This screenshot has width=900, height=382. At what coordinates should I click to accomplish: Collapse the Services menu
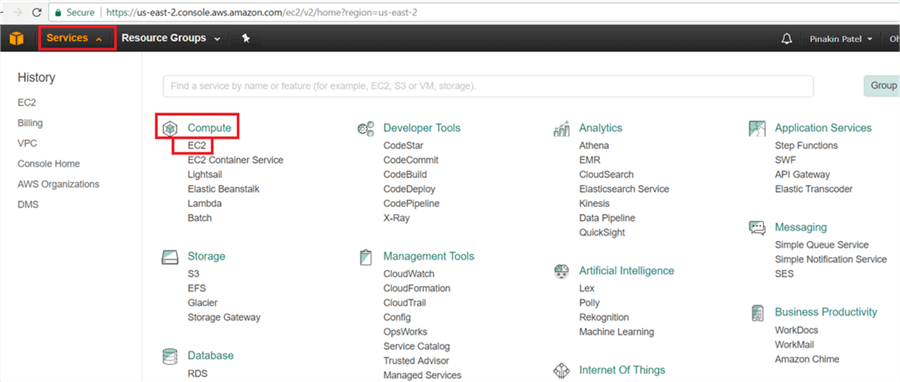tap(74, 38)
